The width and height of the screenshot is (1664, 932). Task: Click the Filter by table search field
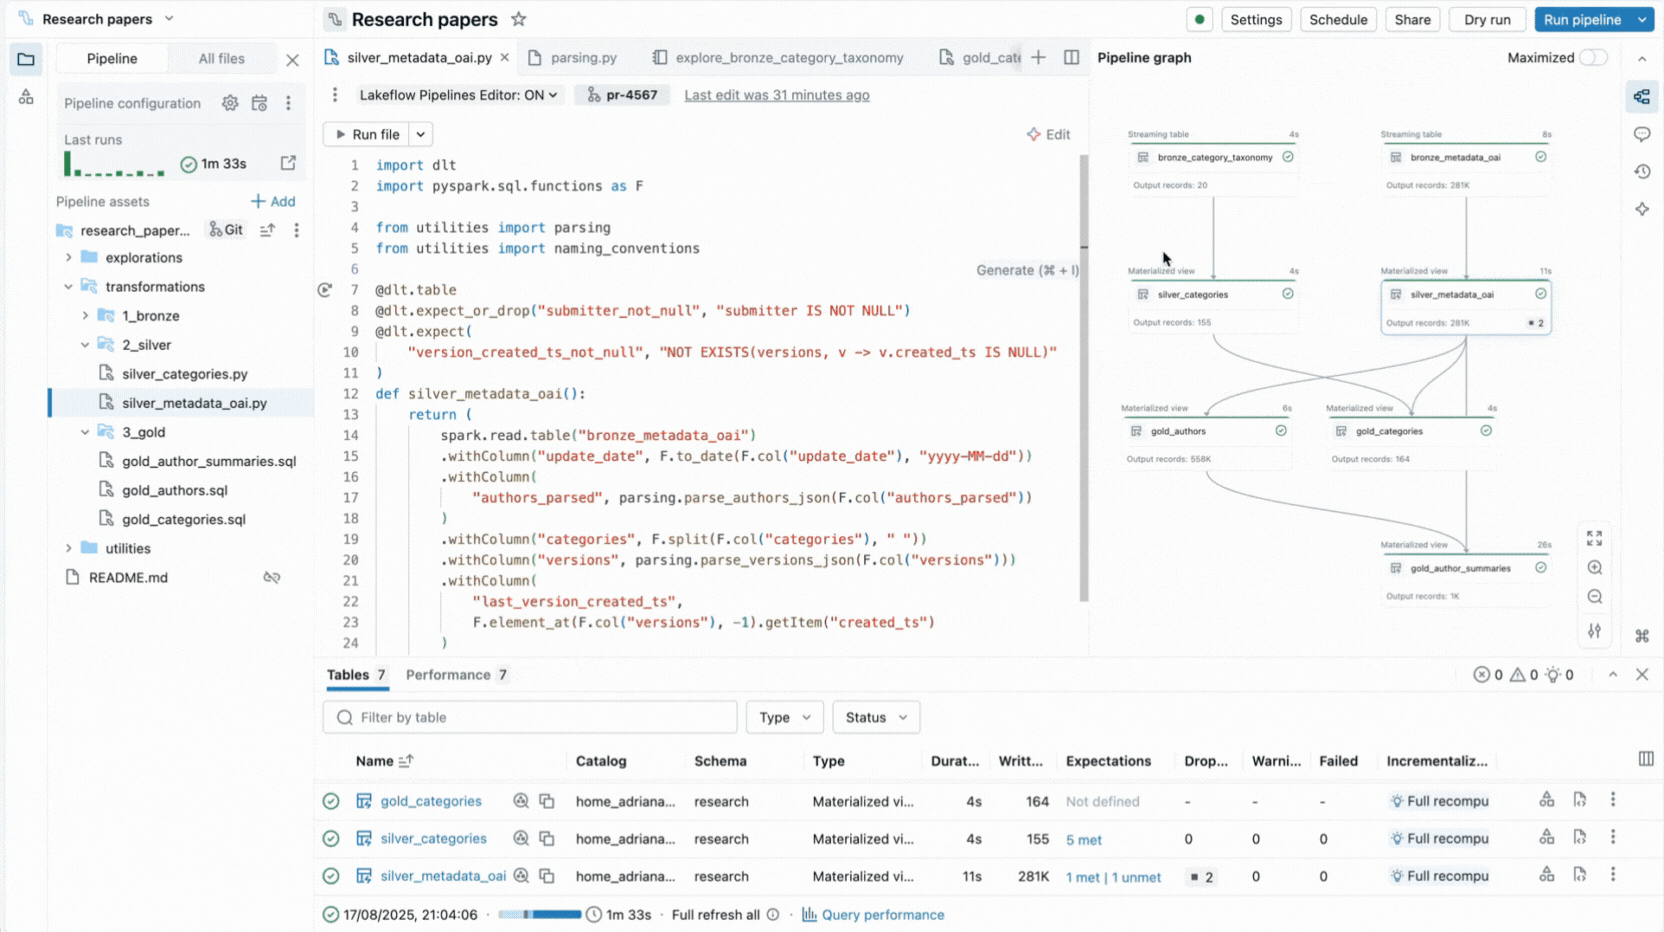(x=530, y=717)
